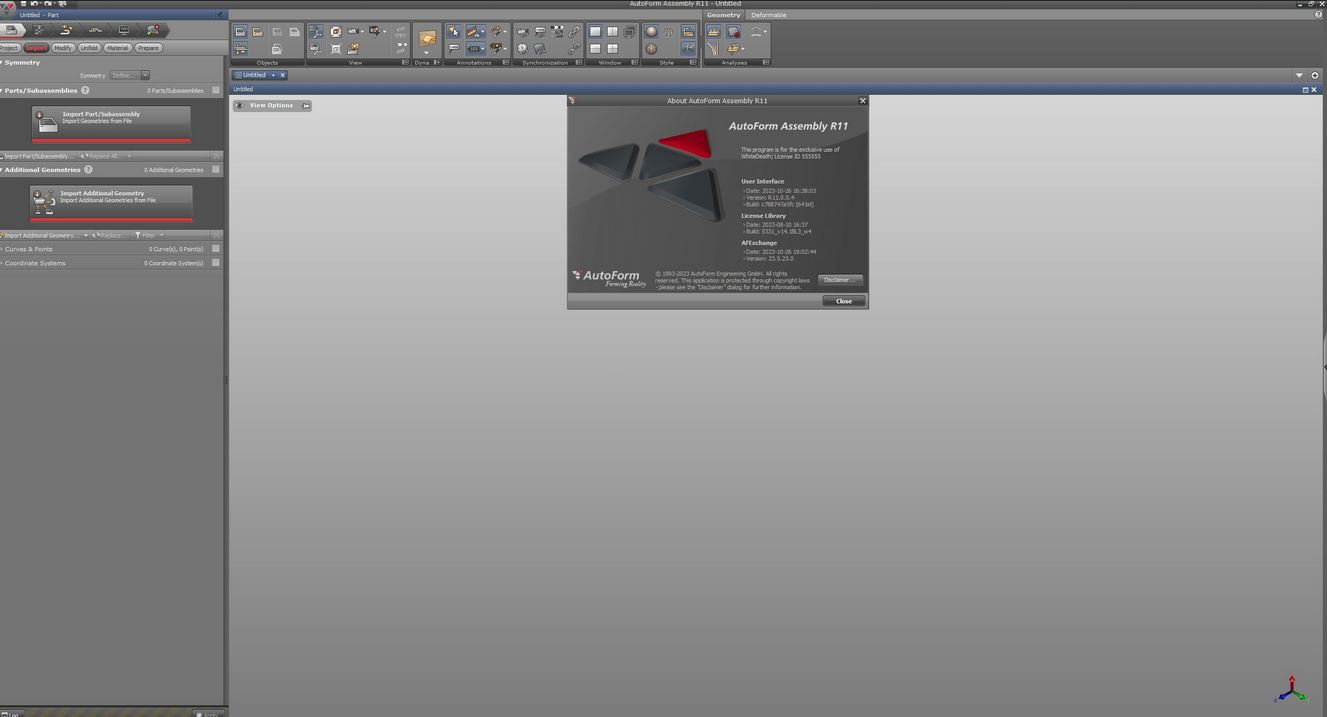Close the About dialog with X
The height and width of the screenshot is (717, 1327).
[x=863, y=100]
